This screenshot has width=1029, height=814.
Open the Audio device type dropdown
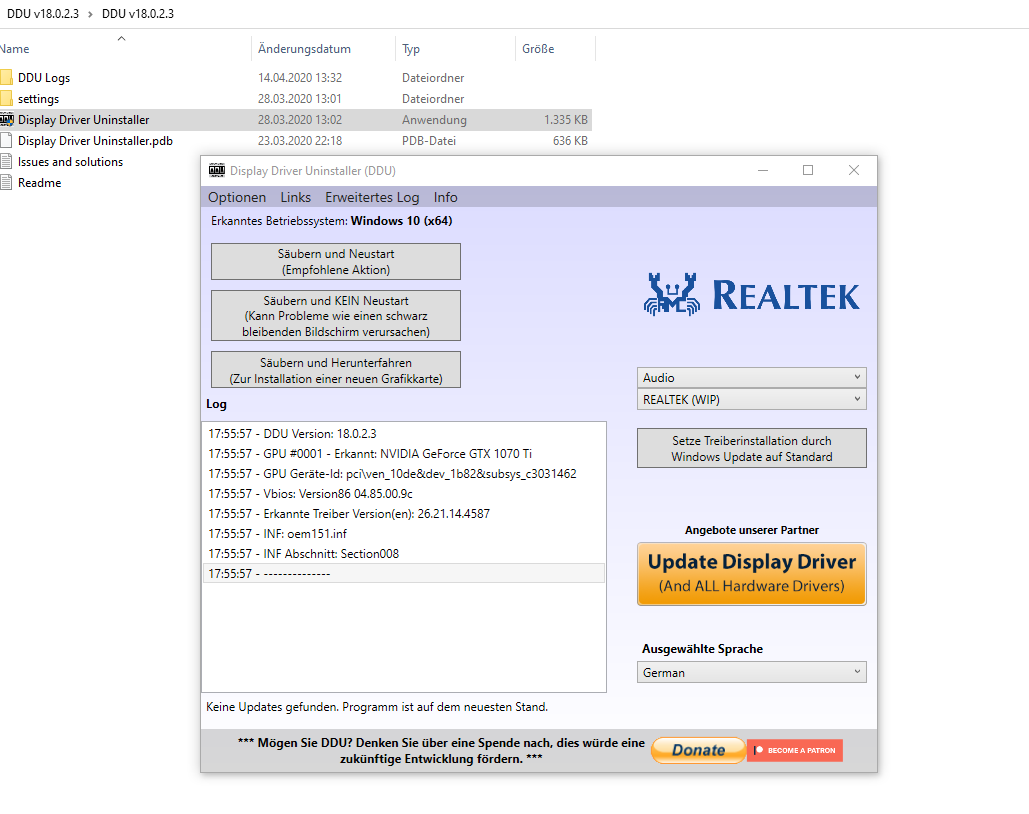(751, 377)
